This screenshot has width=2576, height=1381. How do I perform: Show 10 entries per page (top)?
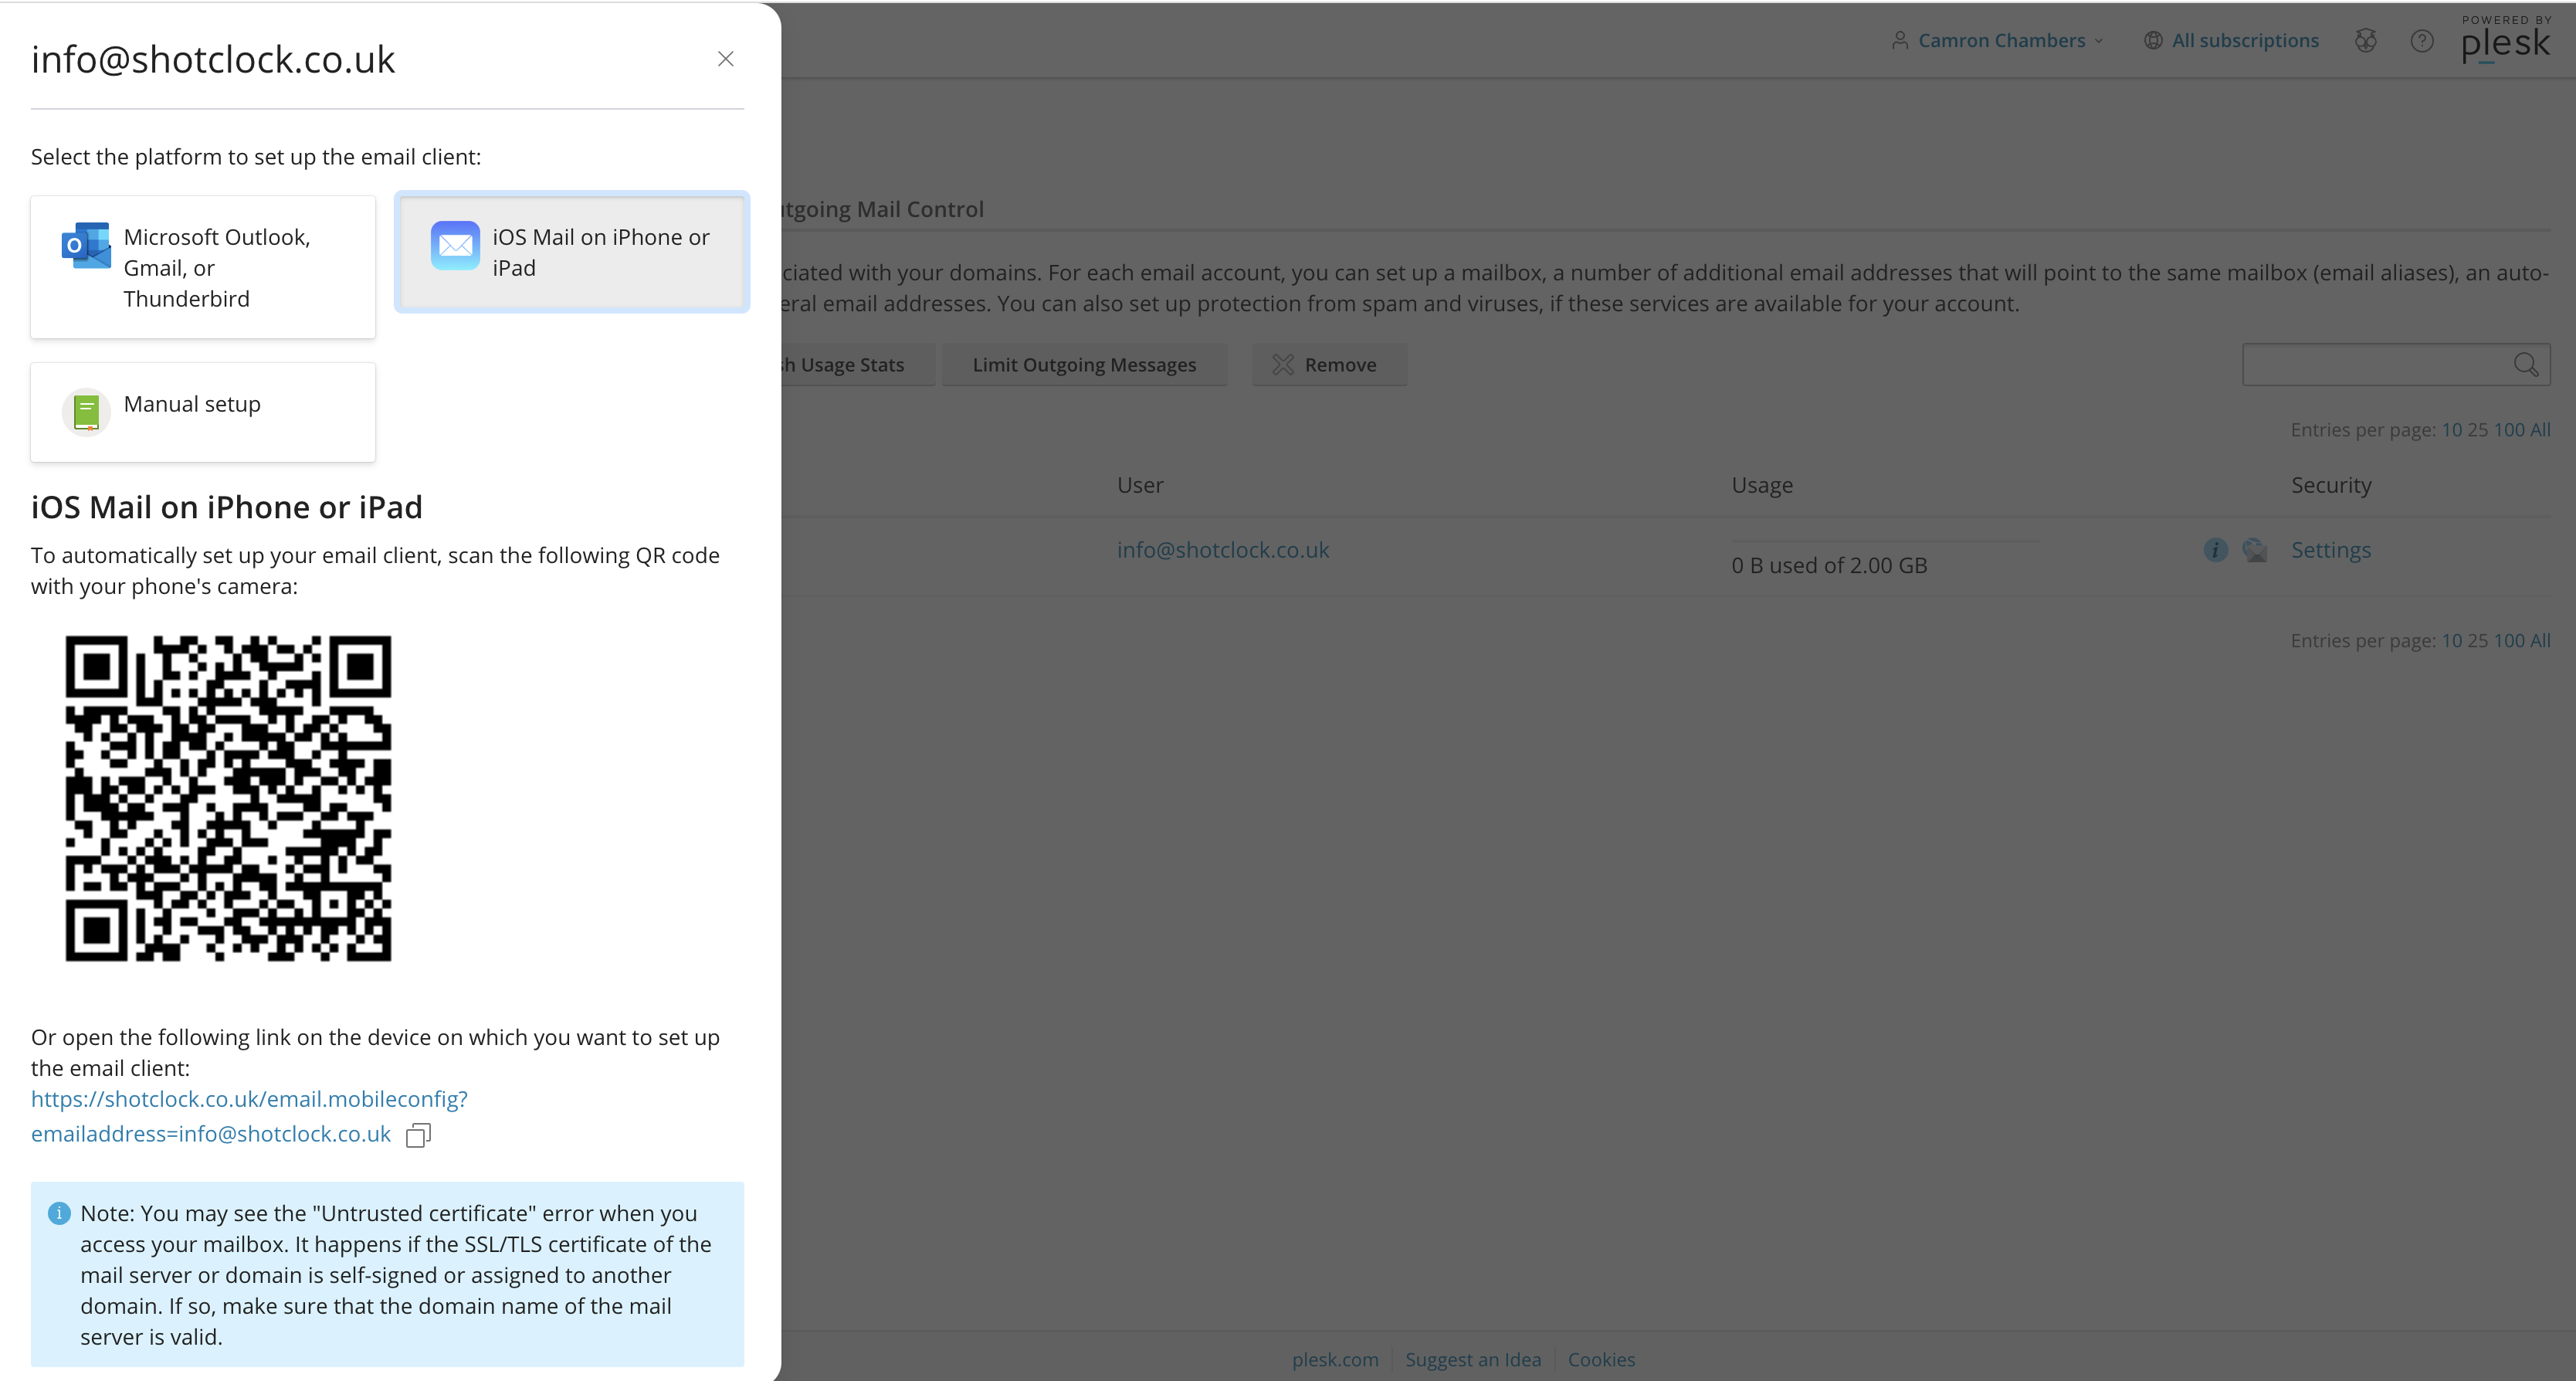coord(2451,430)
